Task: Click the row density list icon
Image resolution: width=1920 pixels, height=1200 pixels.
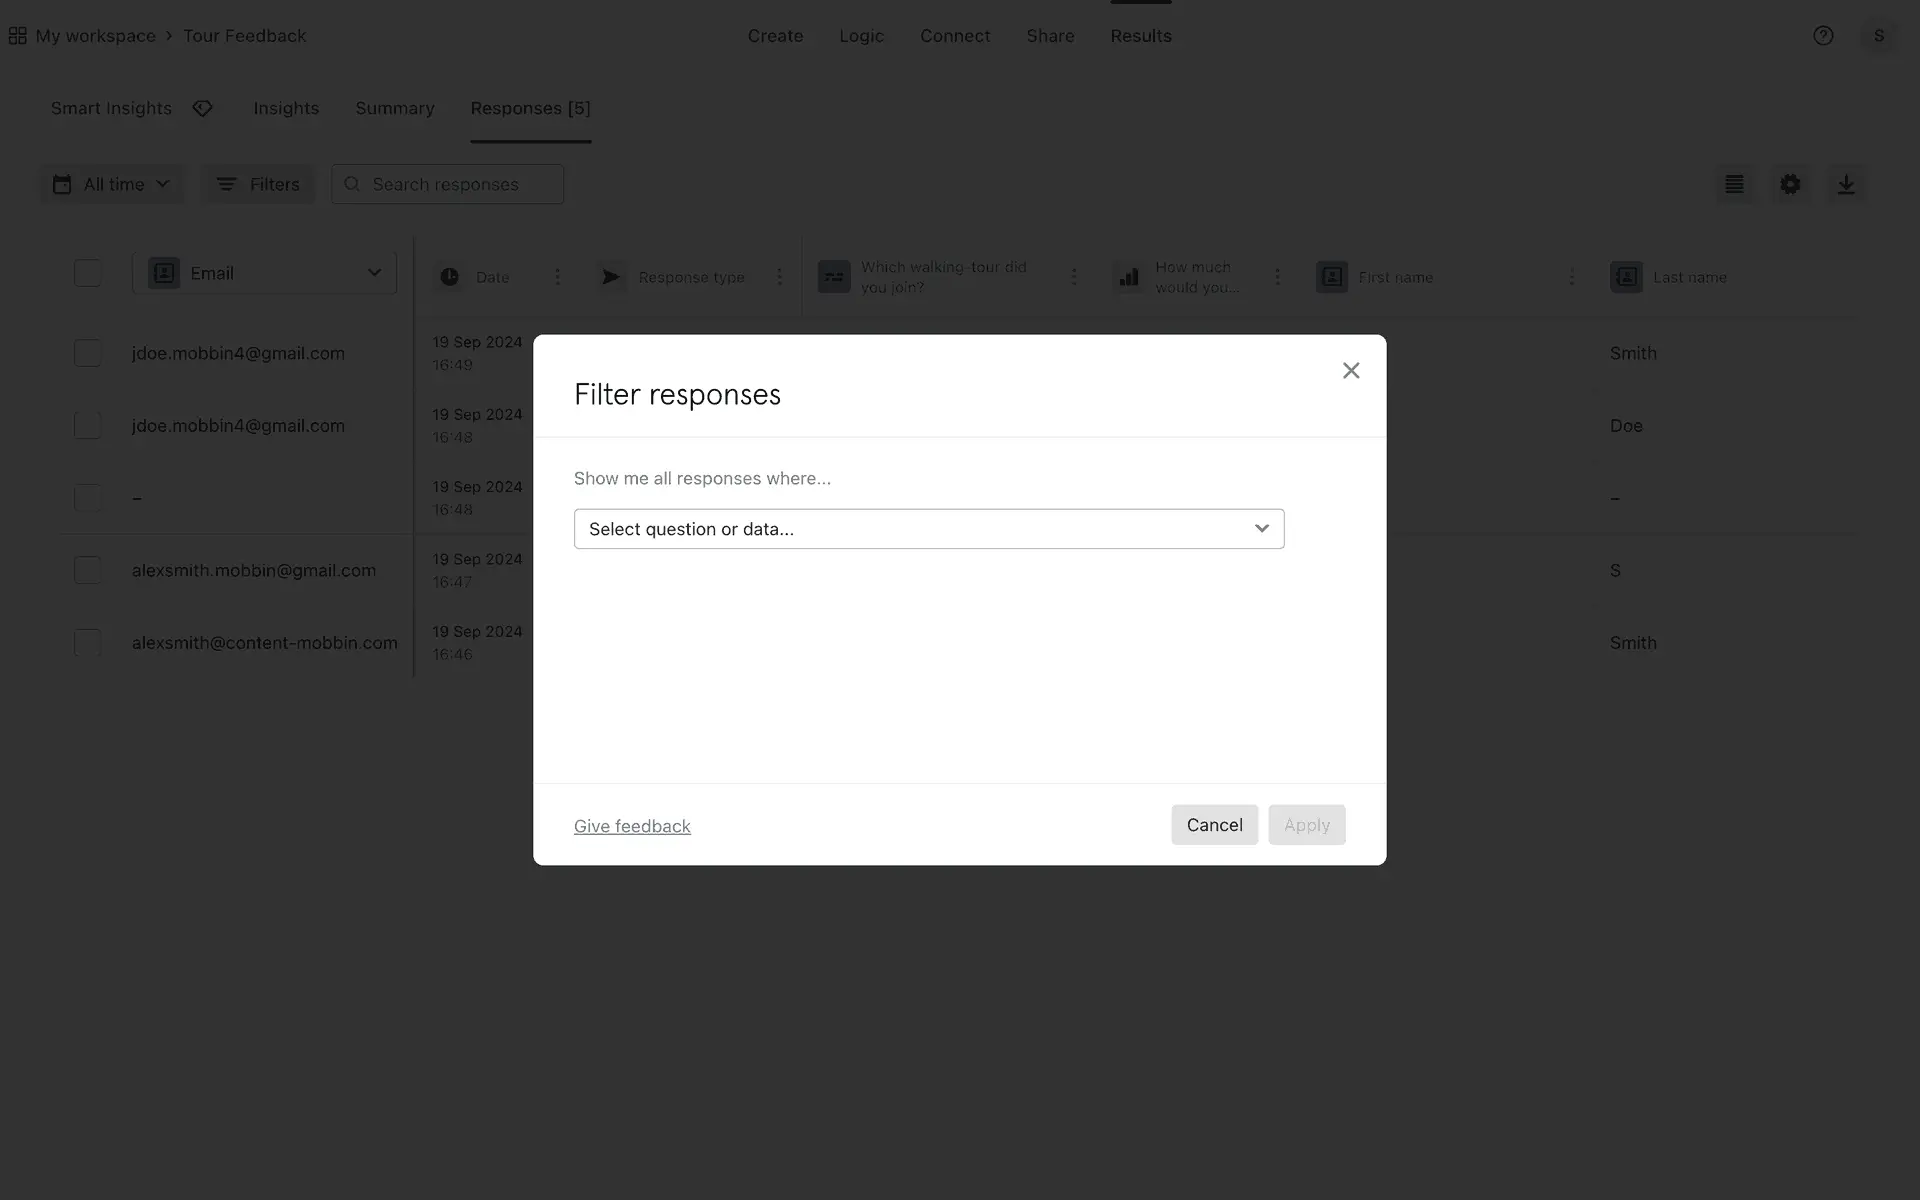Action: coord(1734,184)
